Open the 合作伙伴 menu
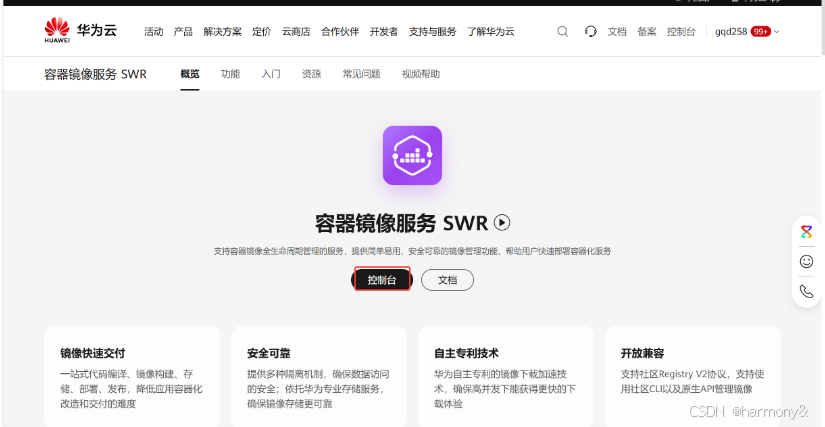The height and width of the screenshot is (427, 825). point(340,32)
